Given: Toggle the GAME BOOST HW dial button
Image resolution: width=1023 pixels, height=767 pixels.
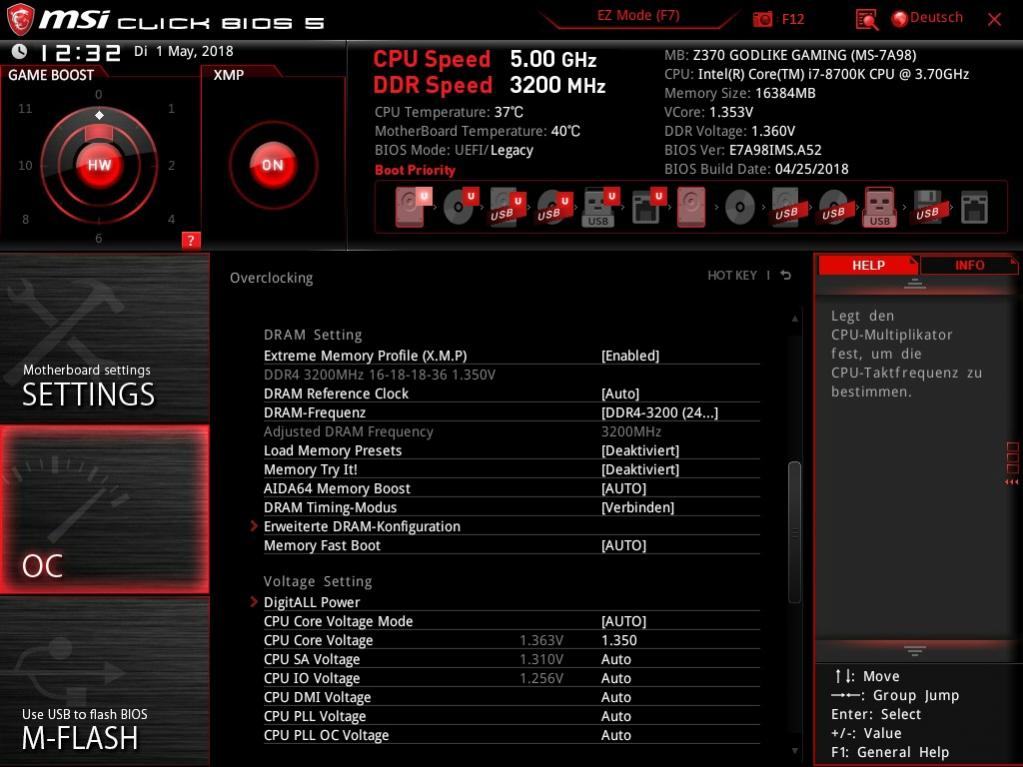Looking at the screenshot, I should point(99,164).
